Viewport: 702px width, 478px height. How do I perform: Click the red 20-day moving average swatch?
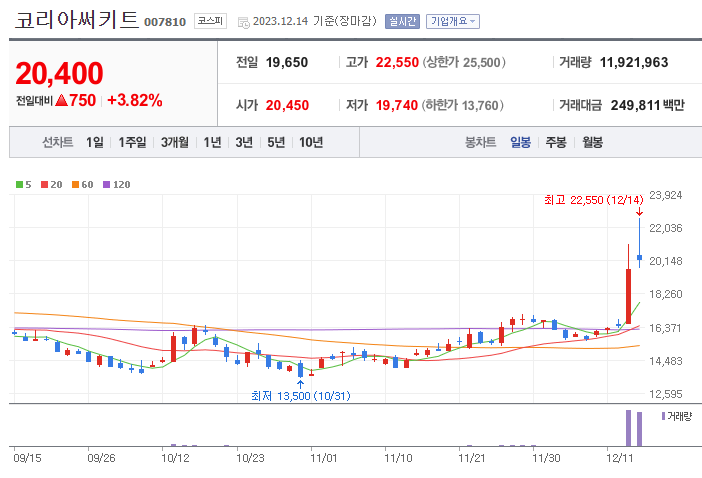pyautogui.click(x=44, y=184)
